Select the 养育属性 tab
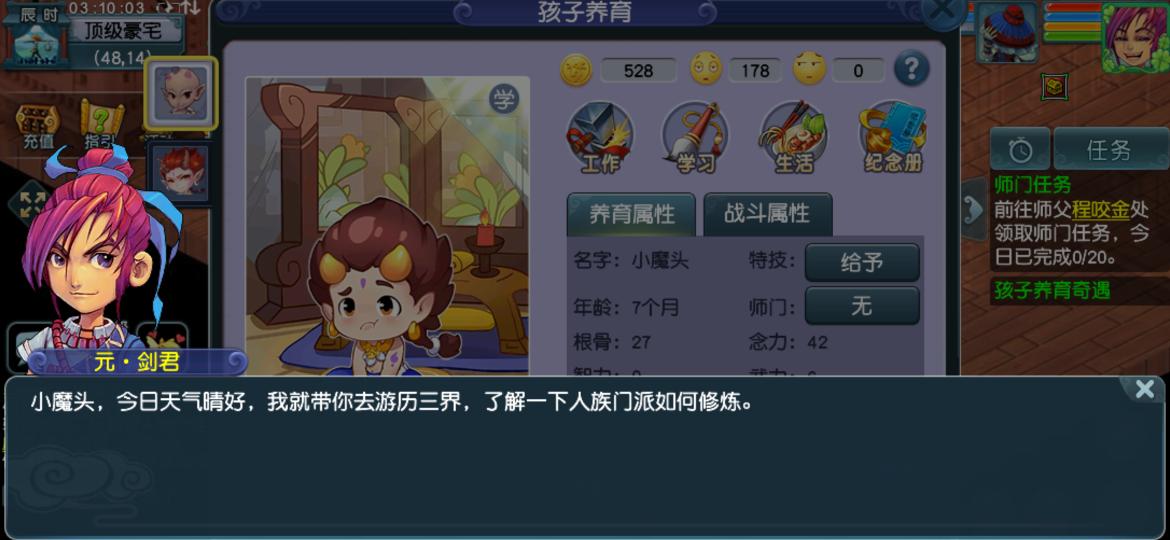Screen dimensions: 1170x540 pos(631,214)
